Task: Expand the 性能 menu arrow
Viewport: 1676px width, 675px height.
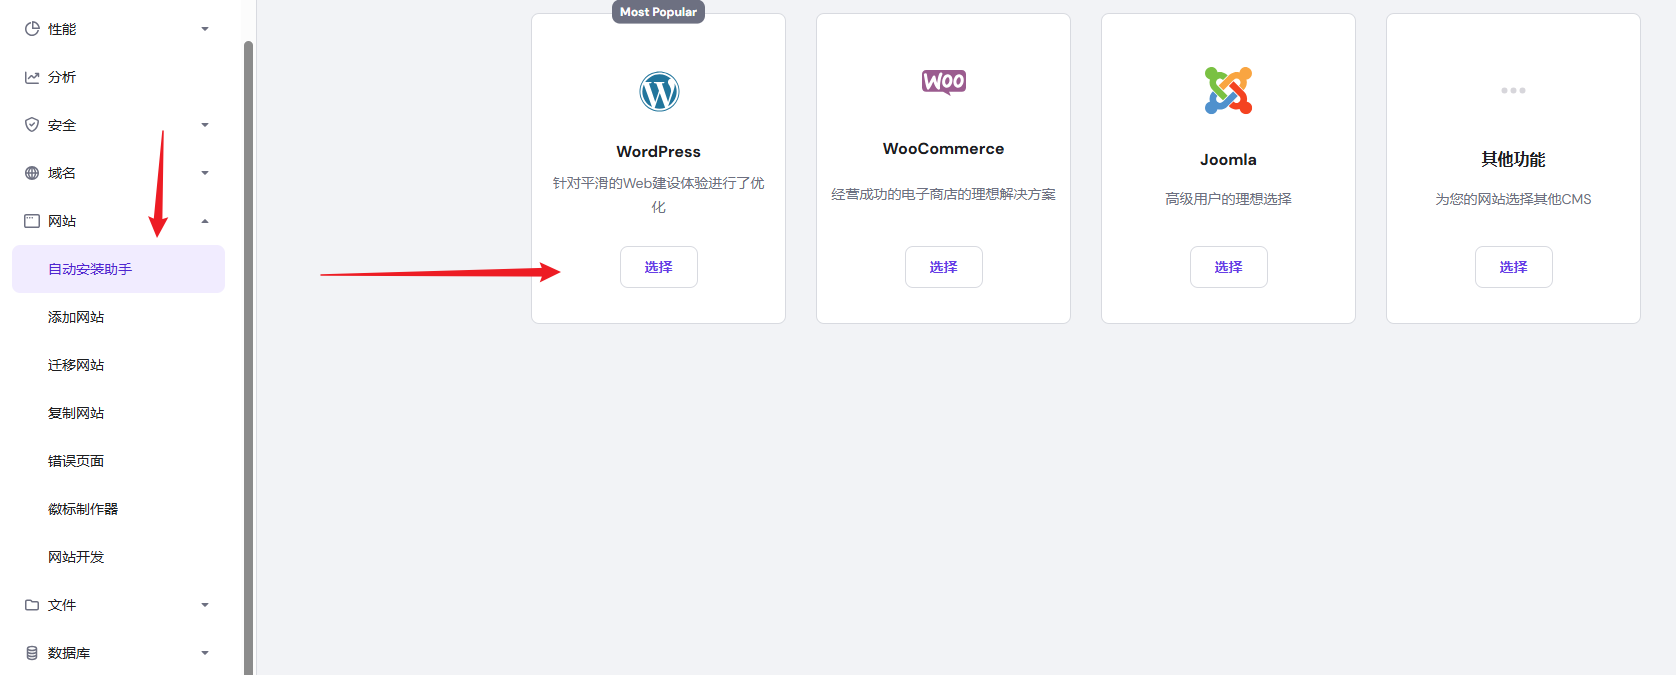Action: point(205,29)
